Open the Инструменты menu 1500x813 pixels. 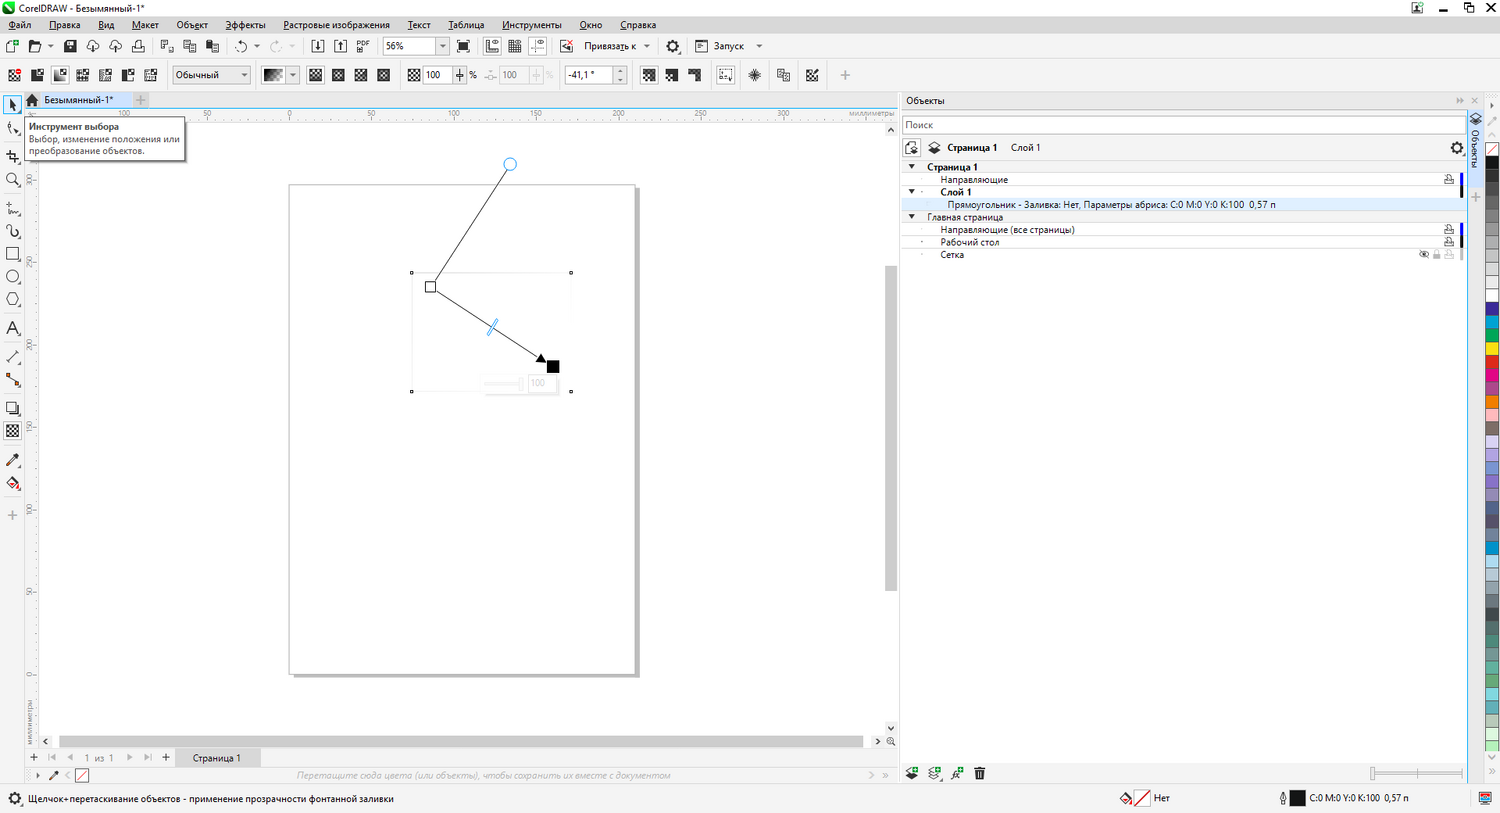[x=531, y=25]
